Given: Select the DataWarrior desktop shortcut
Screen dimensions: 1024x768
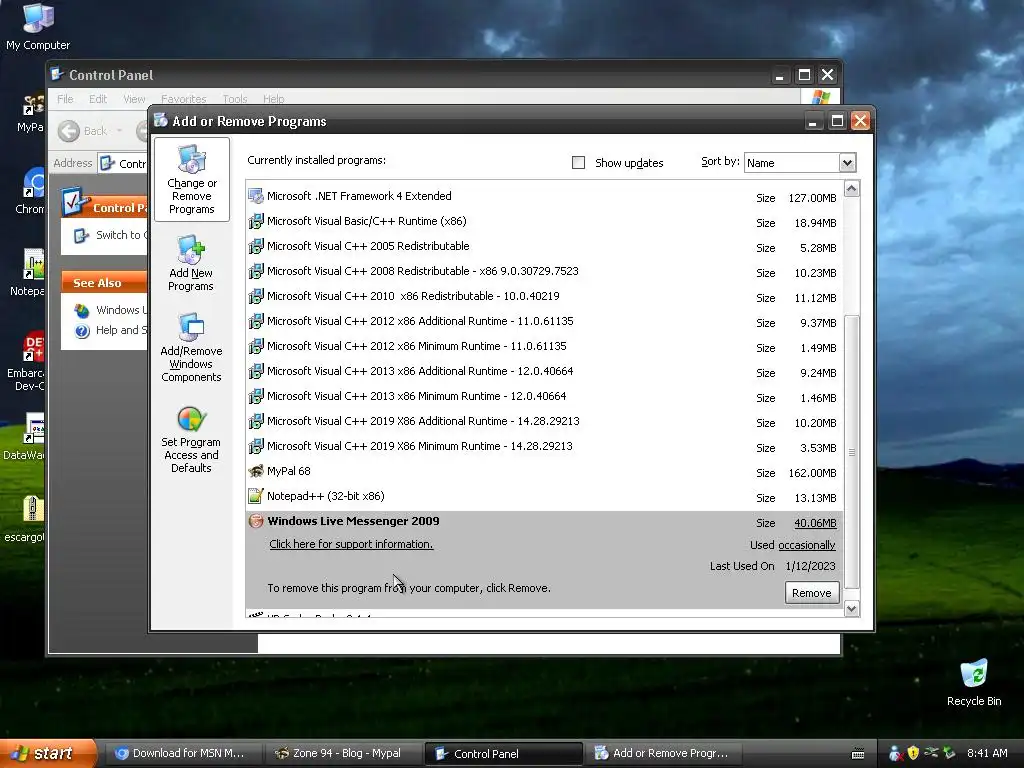Looking at the screenshot, I should click(26, 436).
